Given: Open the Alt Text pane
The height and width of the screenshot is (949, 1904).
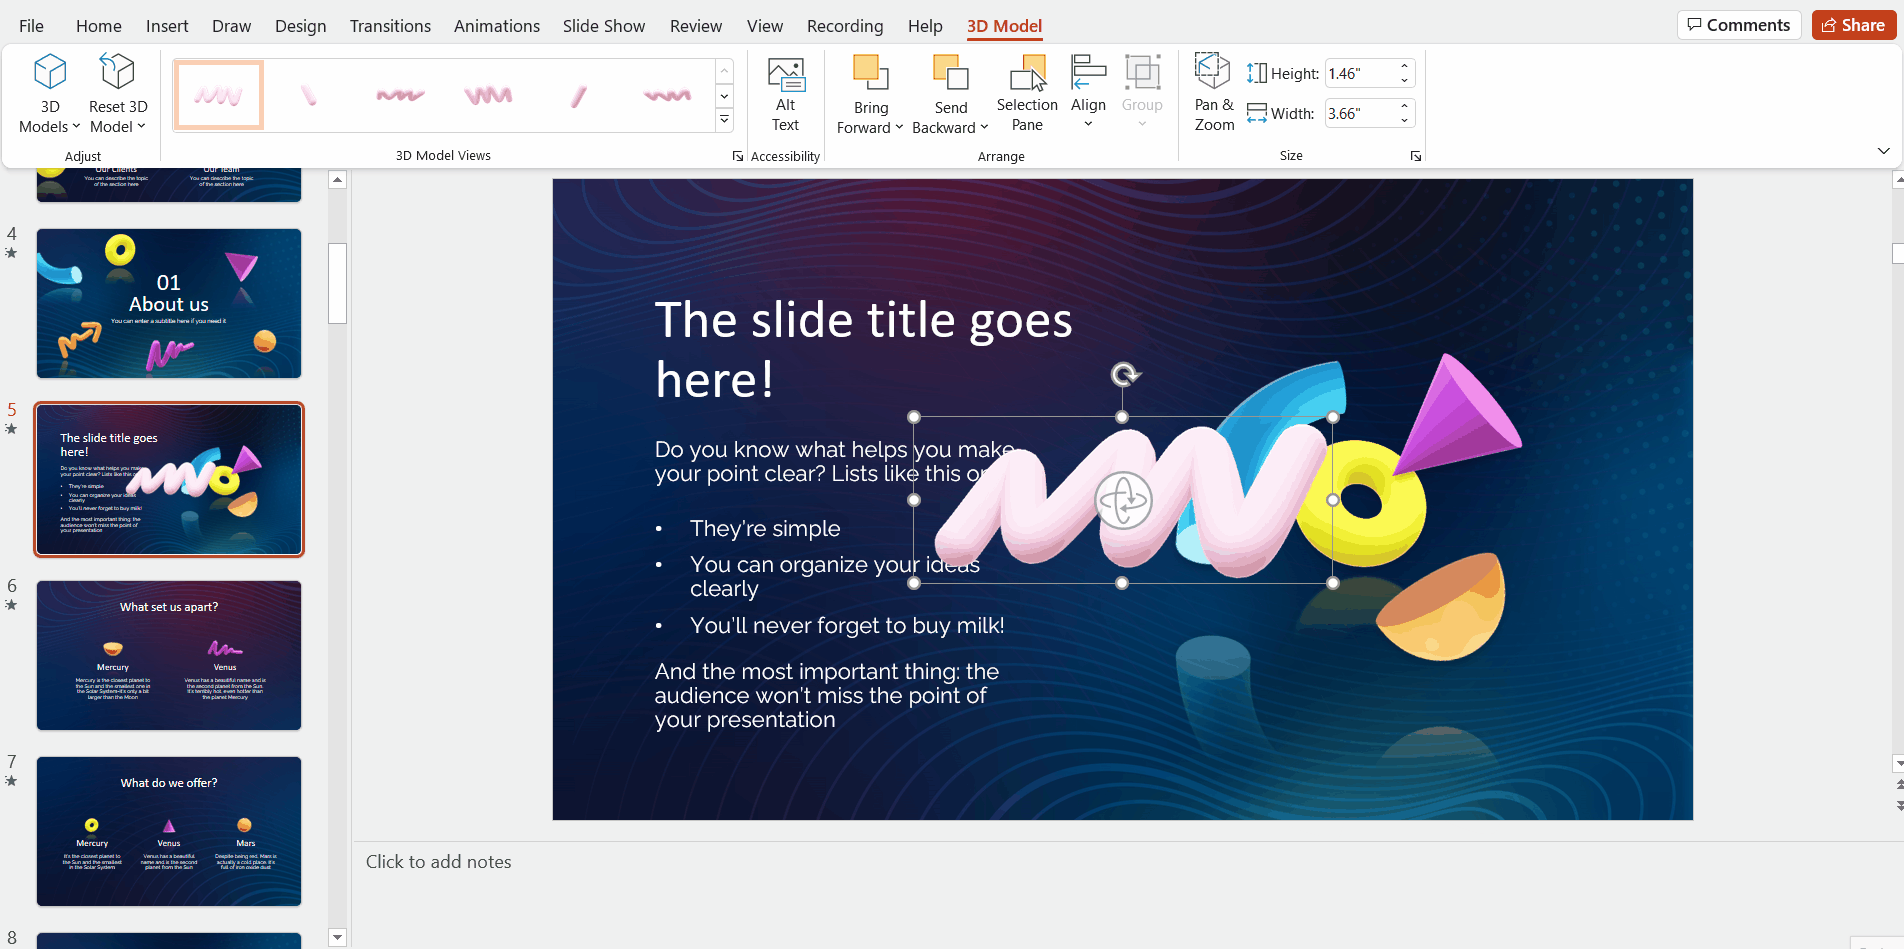Looking at the screenshot, I should (786, 95).
